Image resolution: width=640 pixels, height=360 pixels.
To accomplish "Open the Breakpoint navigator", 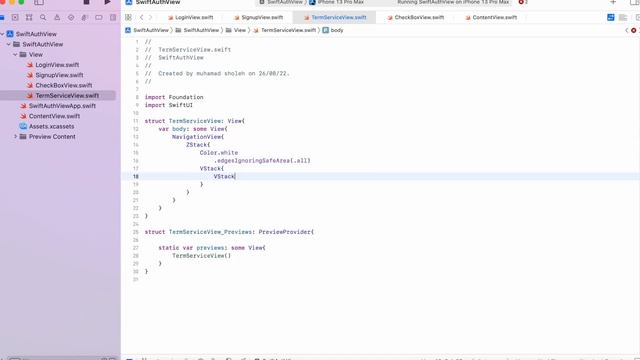I will 99,18.
